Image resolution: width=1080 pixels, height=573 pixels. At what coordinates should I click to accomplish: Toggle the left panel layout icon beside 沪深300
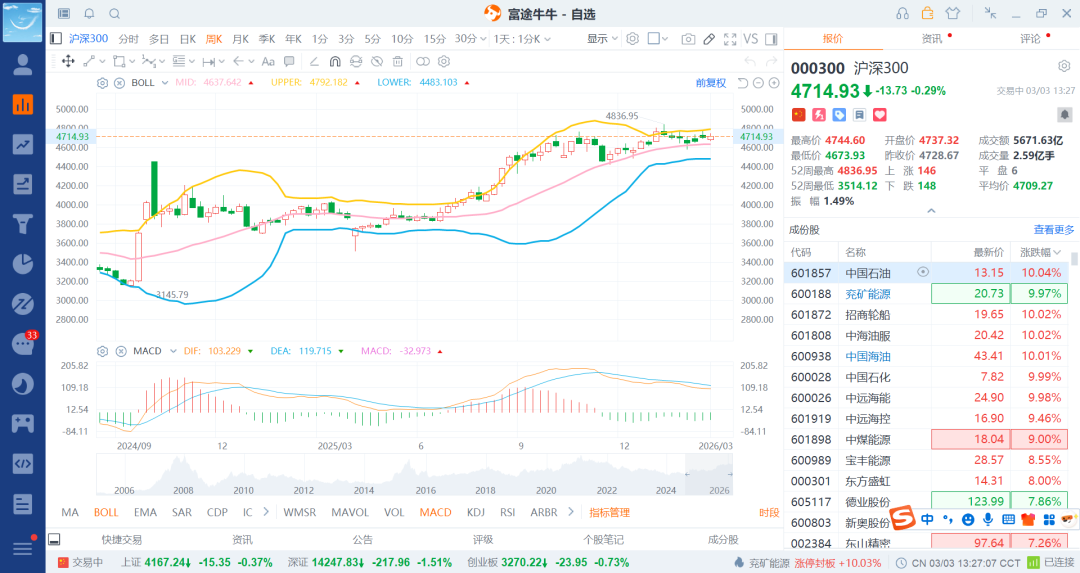57,39
